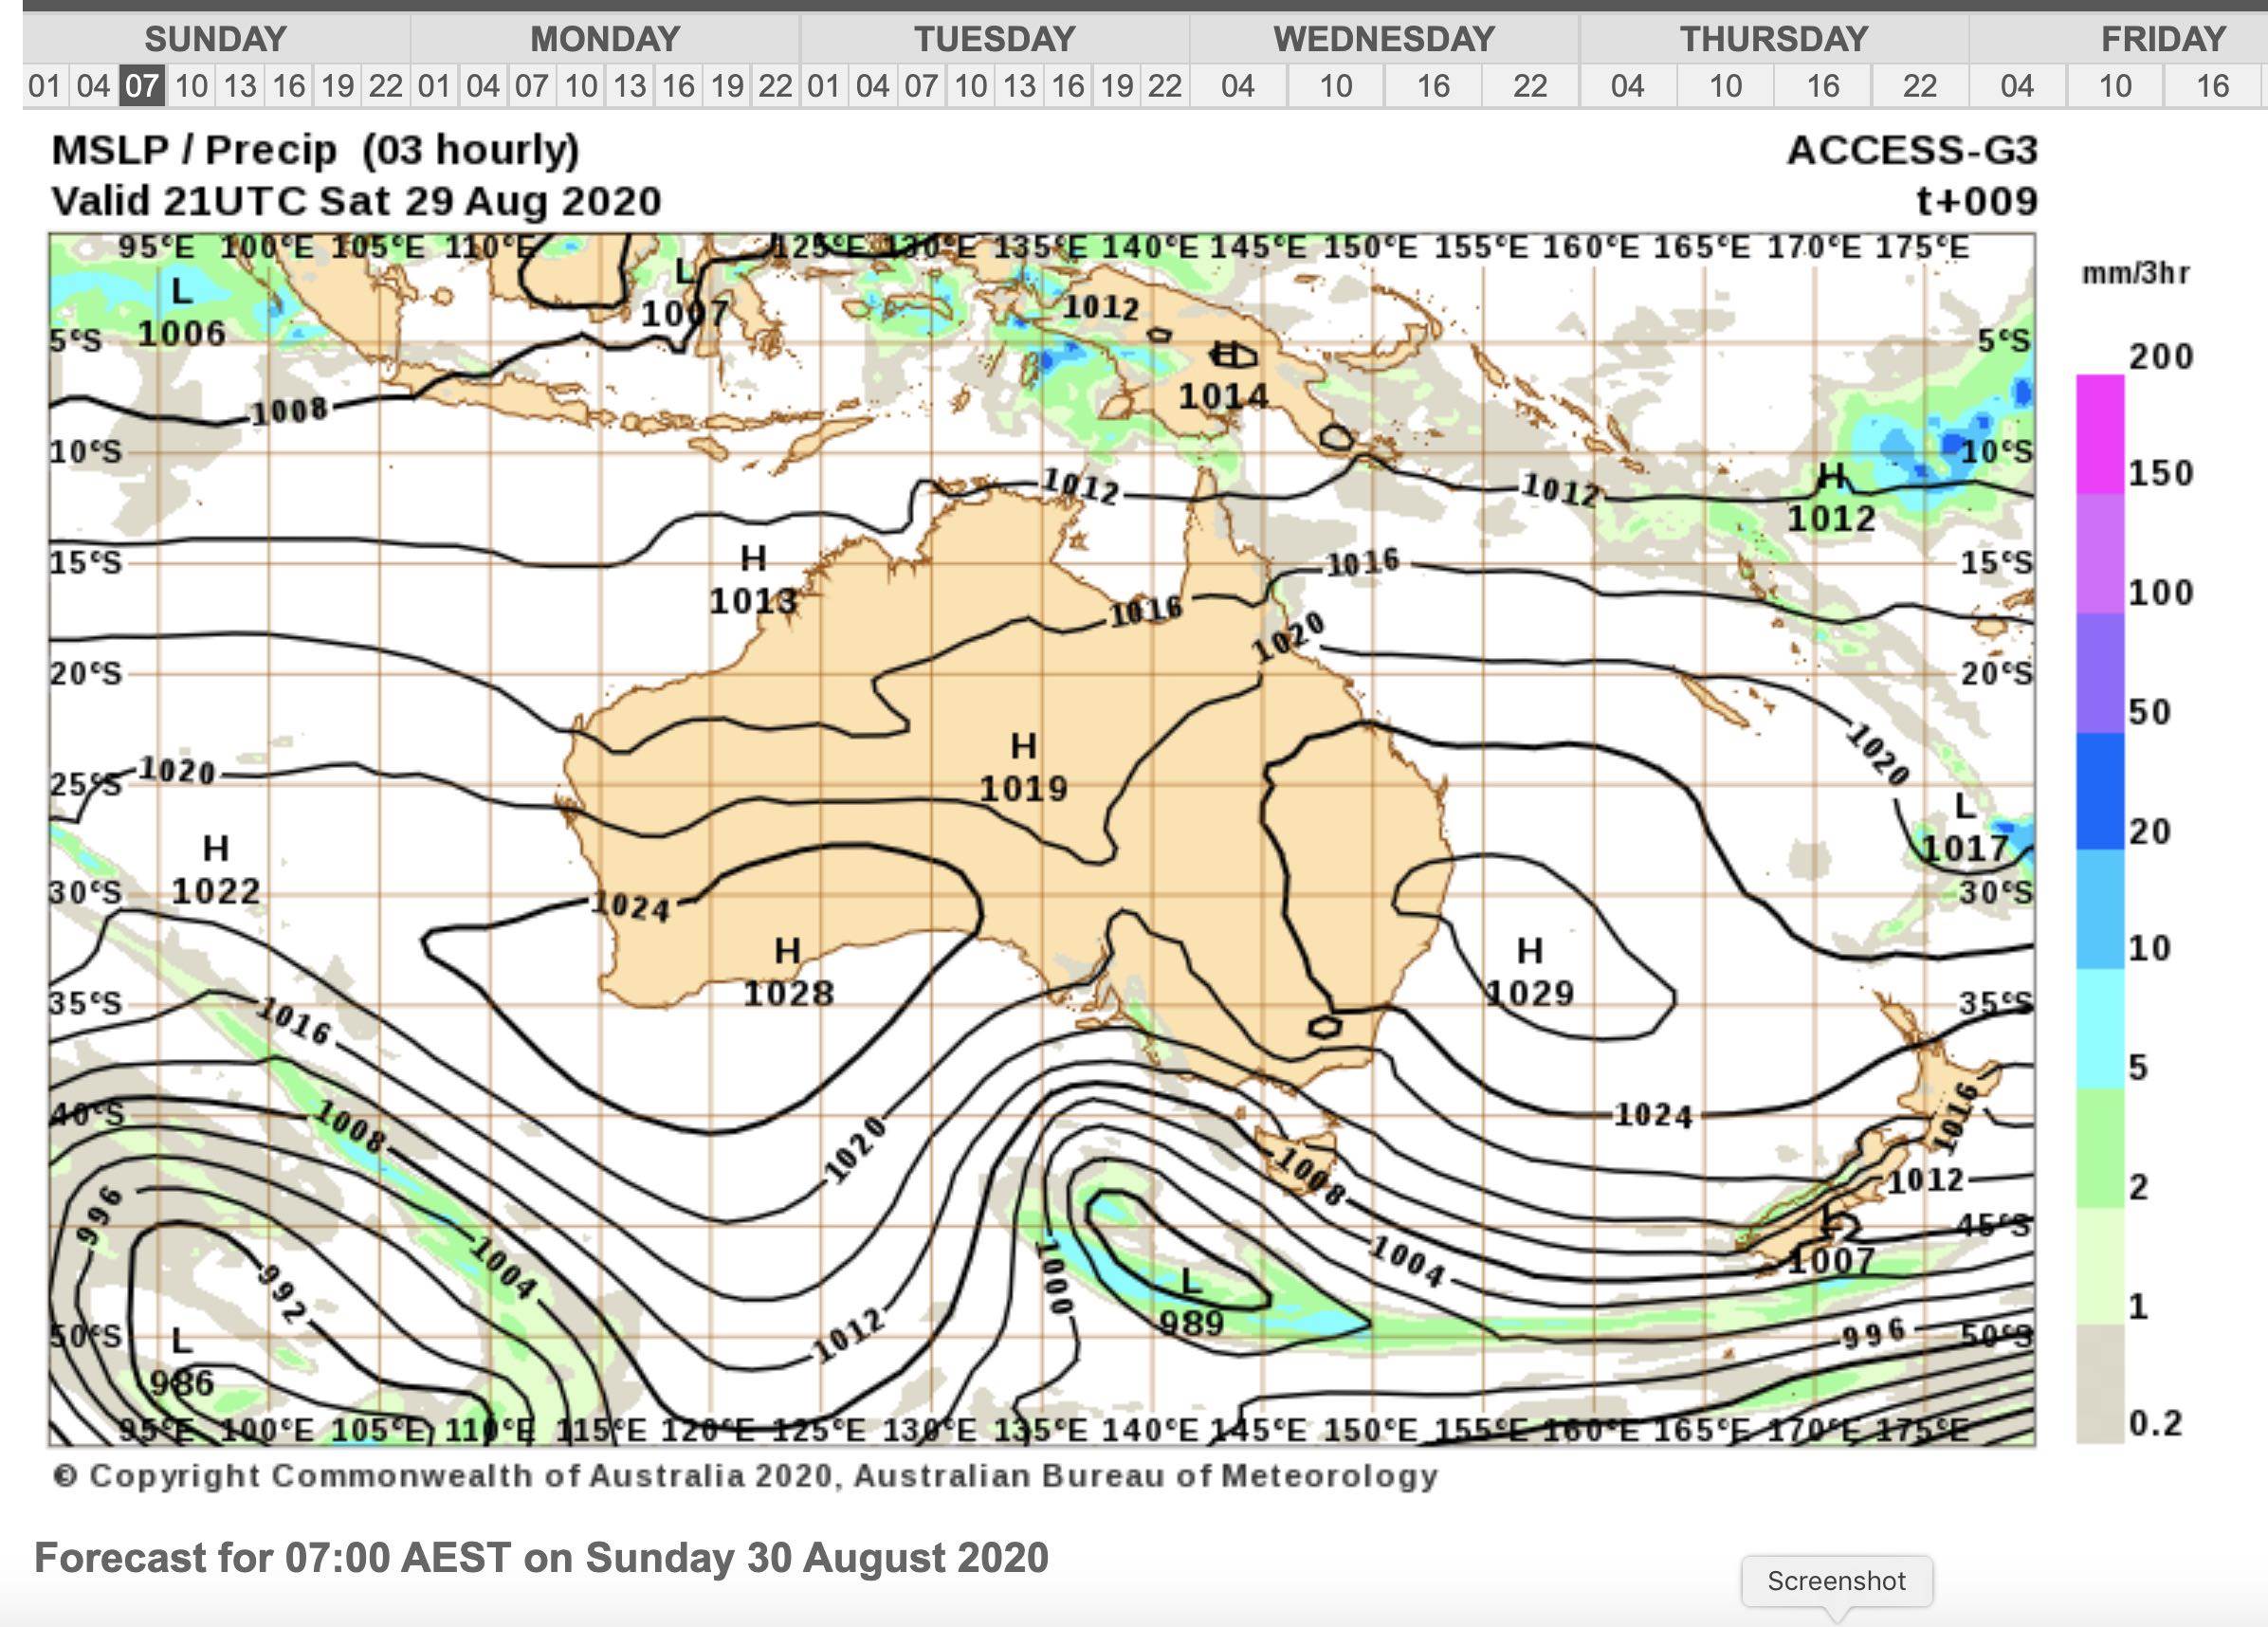Choose Monday 01 forecast hour
2268x1627 pixels.
tap(434, 86)
